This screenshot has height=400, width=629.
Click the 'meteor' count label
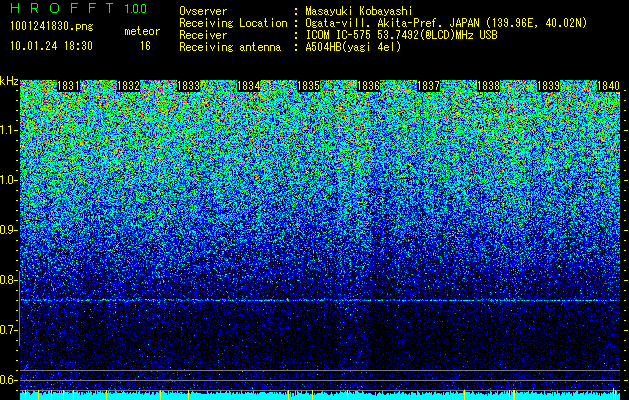(x=142, y=31)
